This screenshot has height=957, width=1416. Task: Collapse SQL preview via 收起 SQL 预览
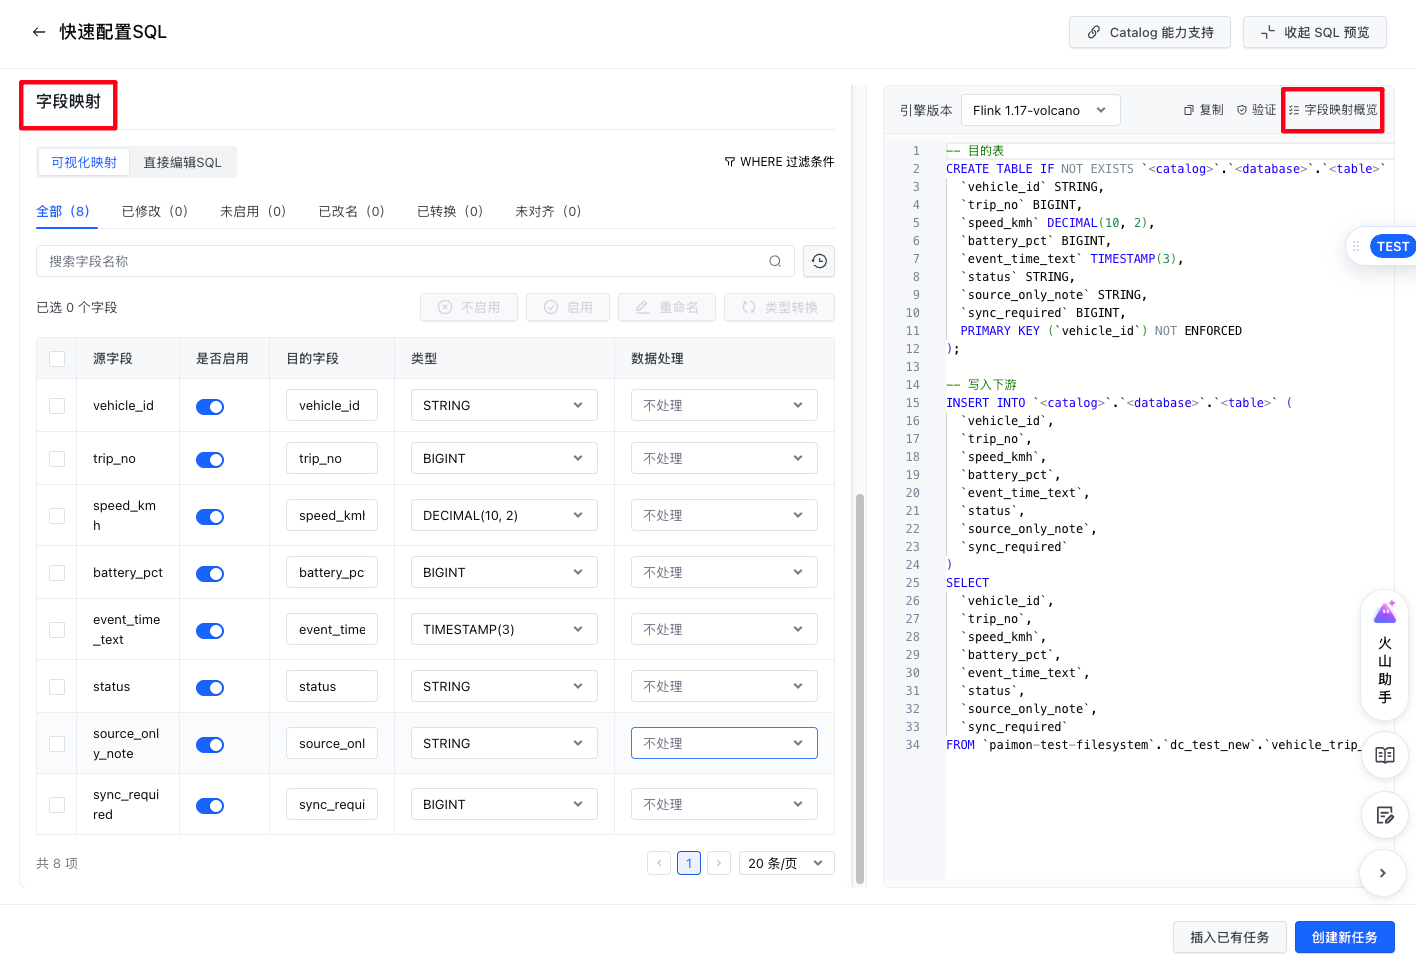coord(1315,32)
